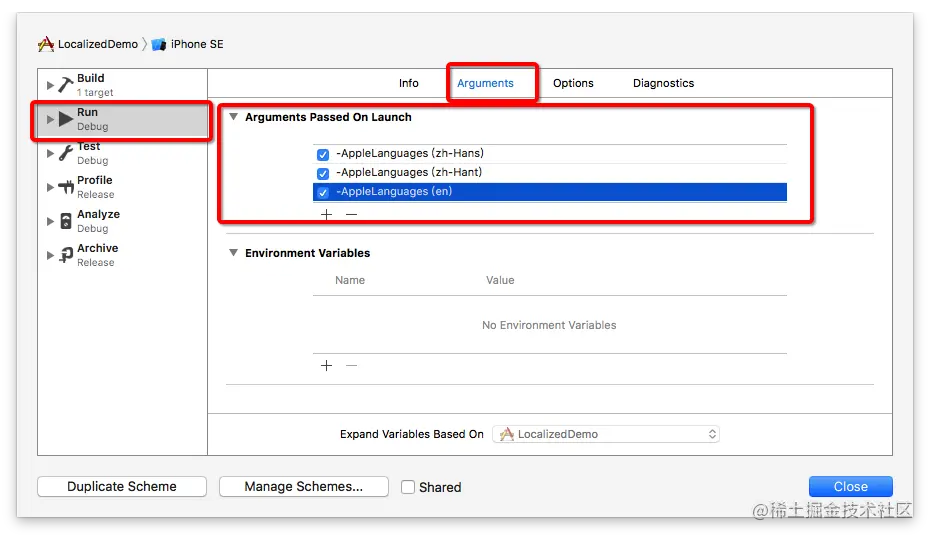Click the Profile instrument icon
This screenshot has height=538, width=930.
[x=66, y=187]
